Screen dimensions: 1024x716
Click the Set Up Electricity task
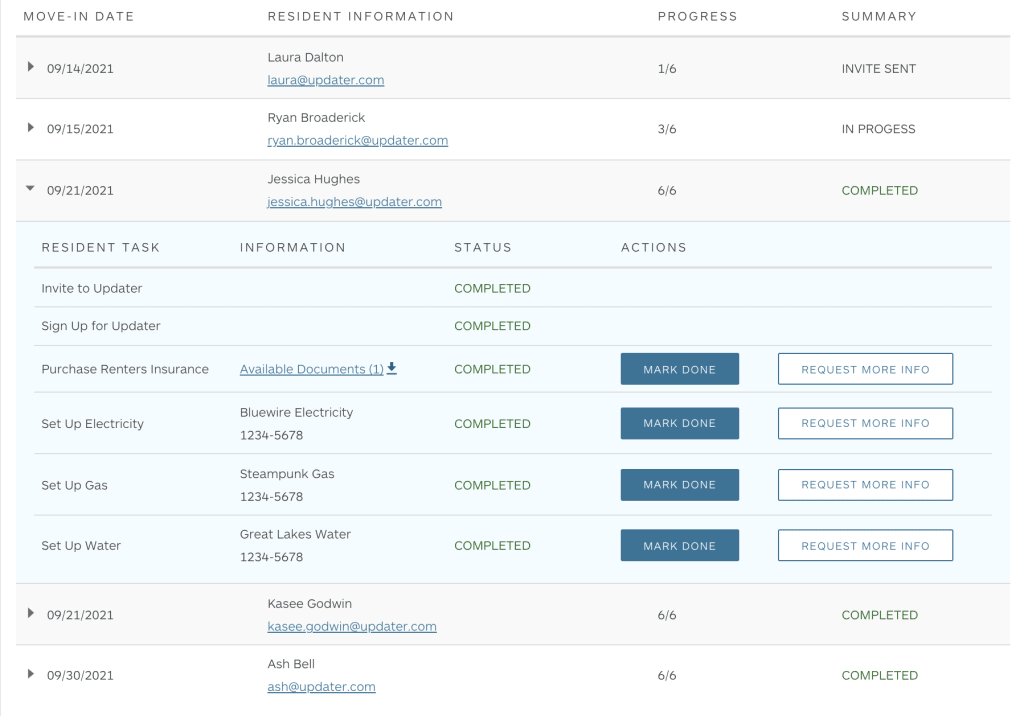tap(92, 424)
